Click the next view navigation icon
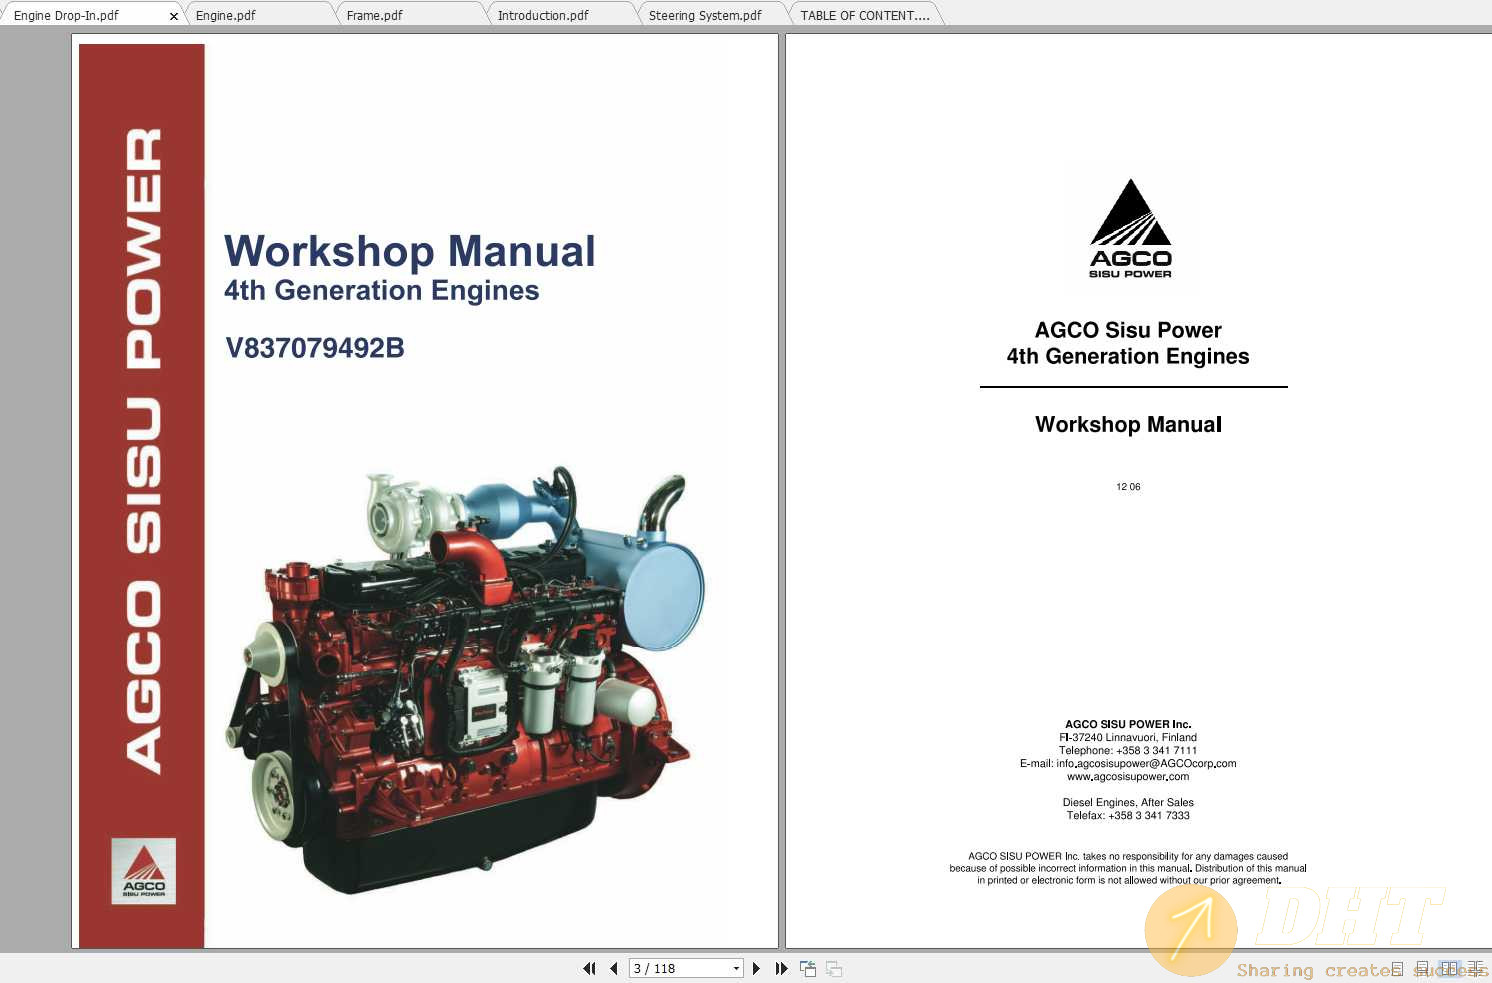 tap(834, 968)
